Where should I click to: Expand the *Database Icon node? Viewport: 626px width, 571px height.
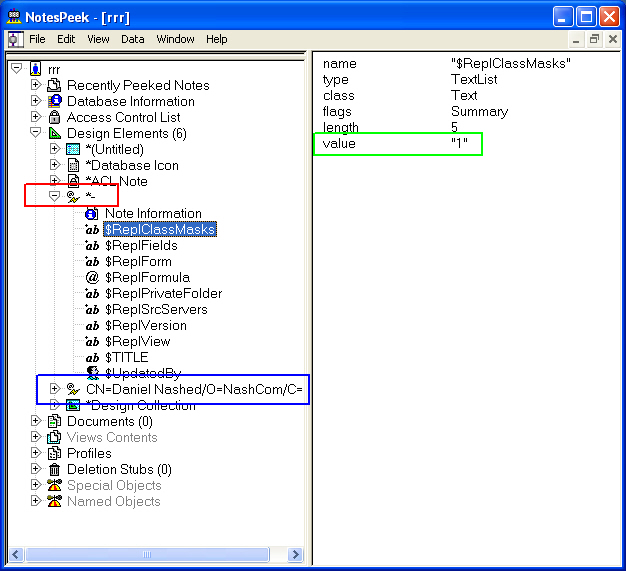(x=54, y=164)
